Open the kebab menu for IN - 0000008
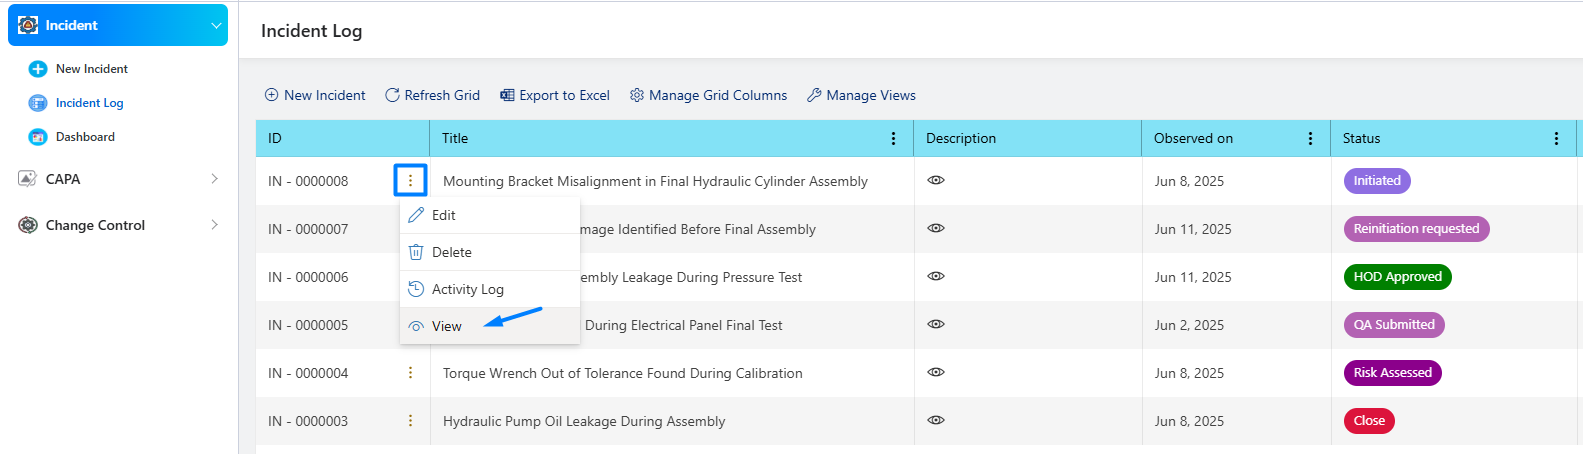Image resolution: width=1583 pixels, height=454 pixels. click(x=410, y=181)
